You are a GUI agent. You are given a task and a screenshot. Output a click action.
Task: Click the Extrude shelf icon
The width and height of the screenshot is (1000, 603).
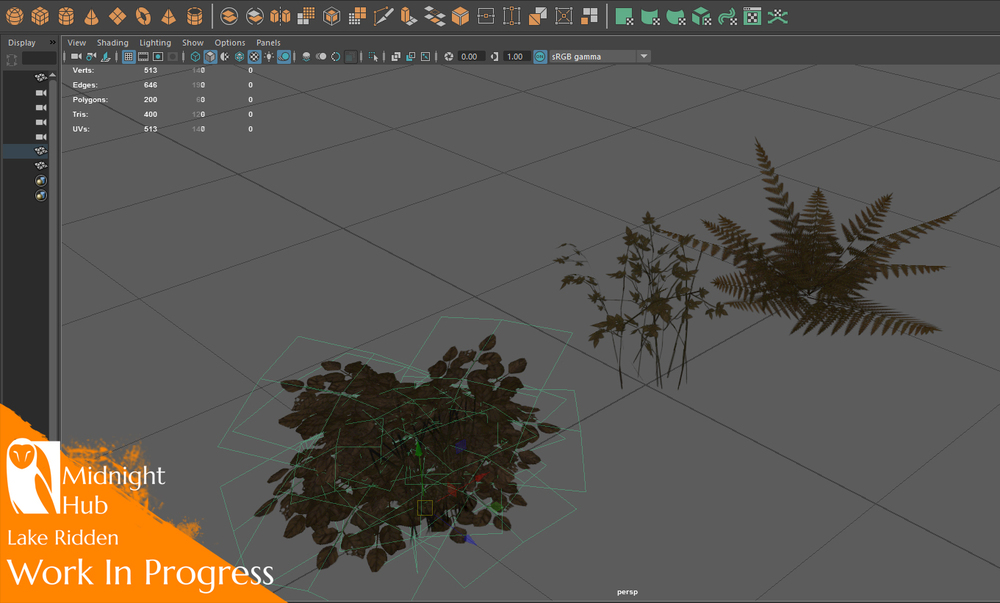pos(409,16)
